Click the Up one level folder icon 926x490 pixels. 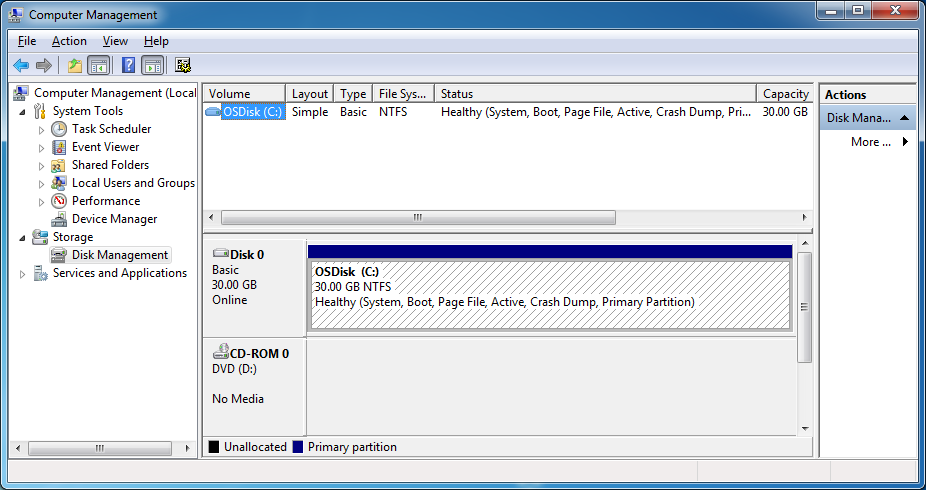point(74,66)
